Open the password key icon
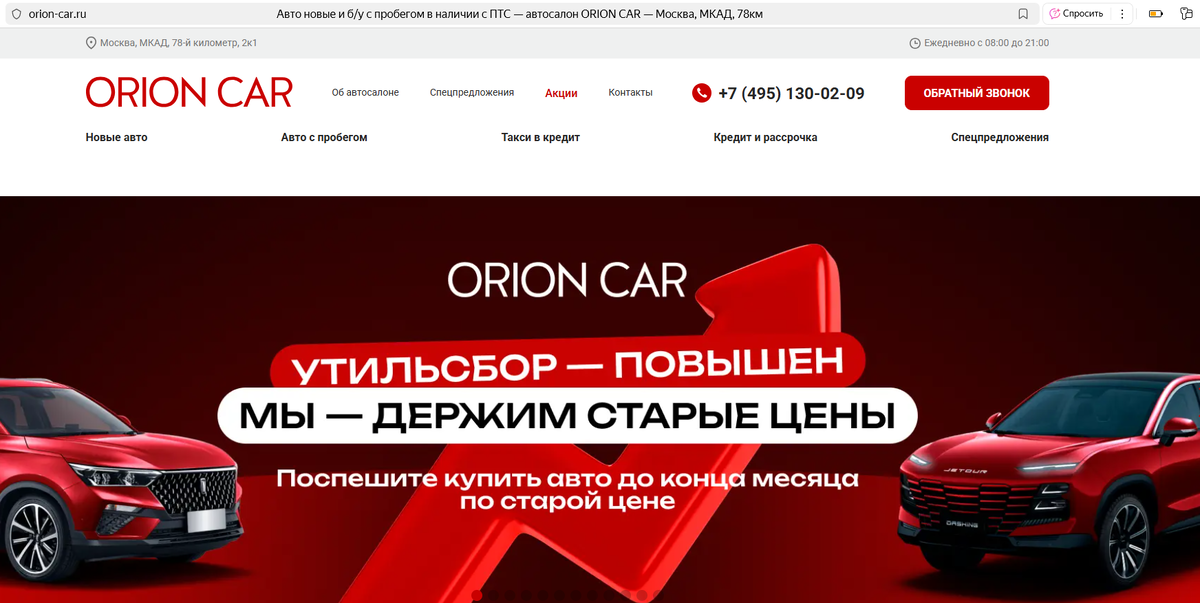Screen dimensions: 1200x603 [x=1186, y=14]
